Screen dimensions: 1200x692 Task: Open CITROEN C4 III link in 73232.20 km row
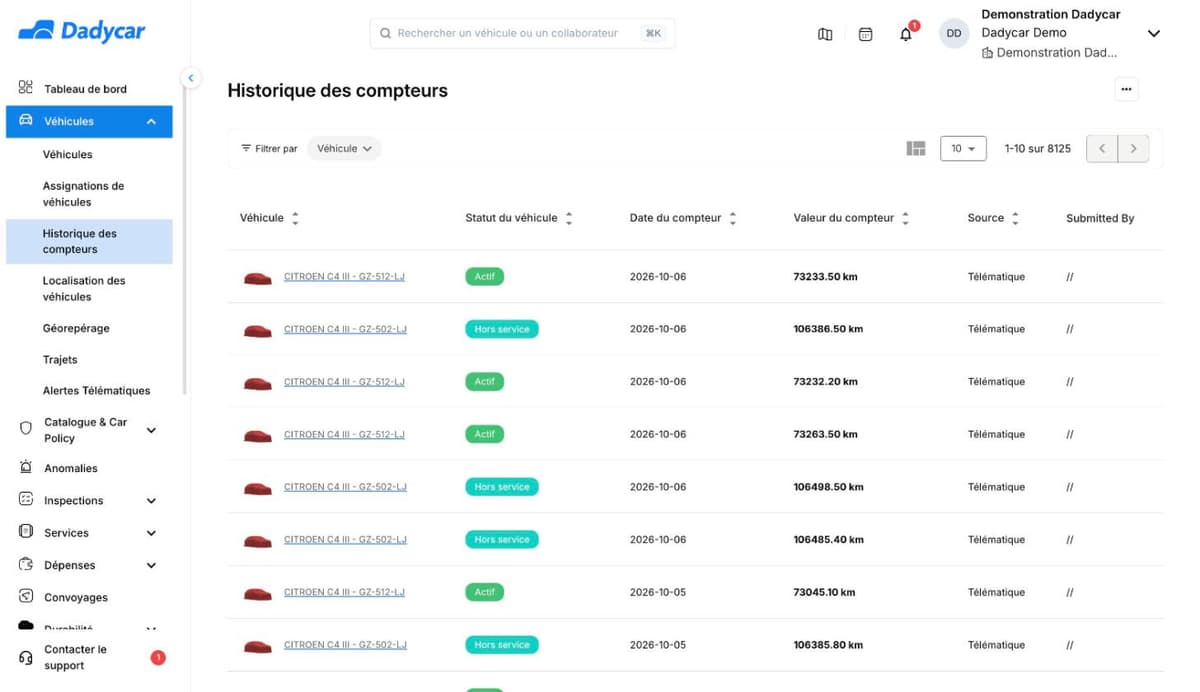tap(344, 382)
